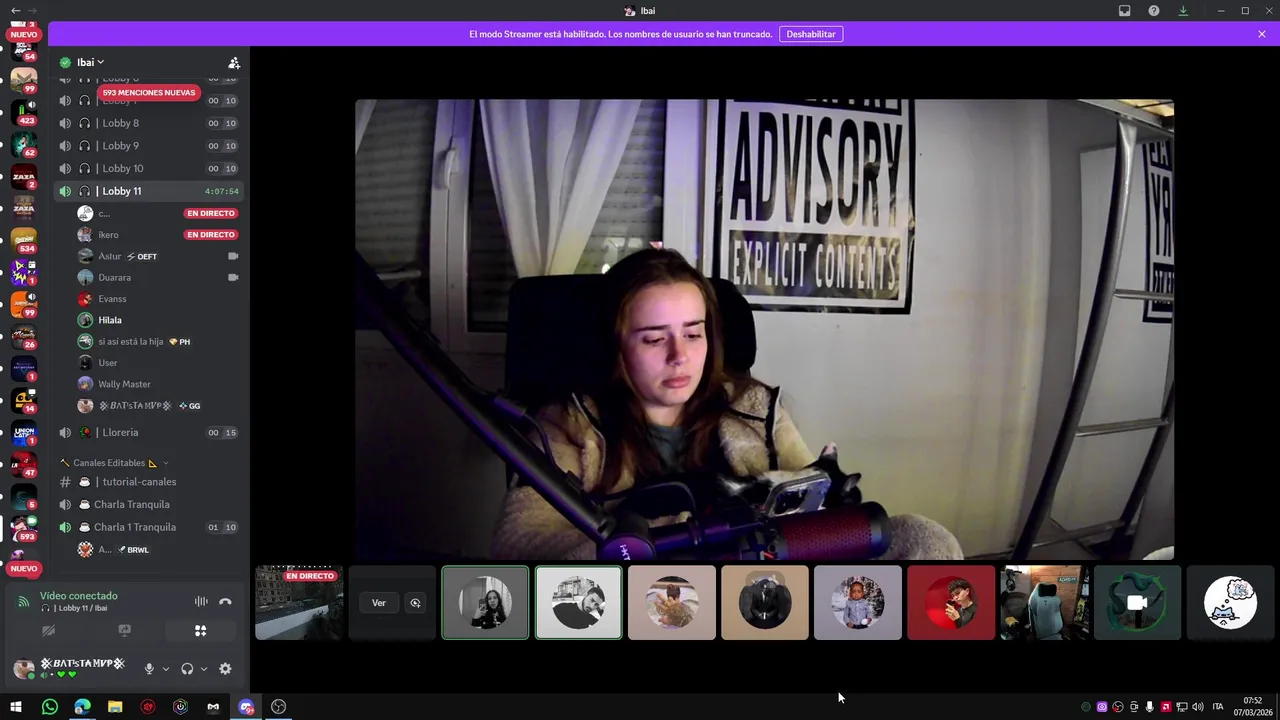Open Windows Start menu

tap(16, 707)
